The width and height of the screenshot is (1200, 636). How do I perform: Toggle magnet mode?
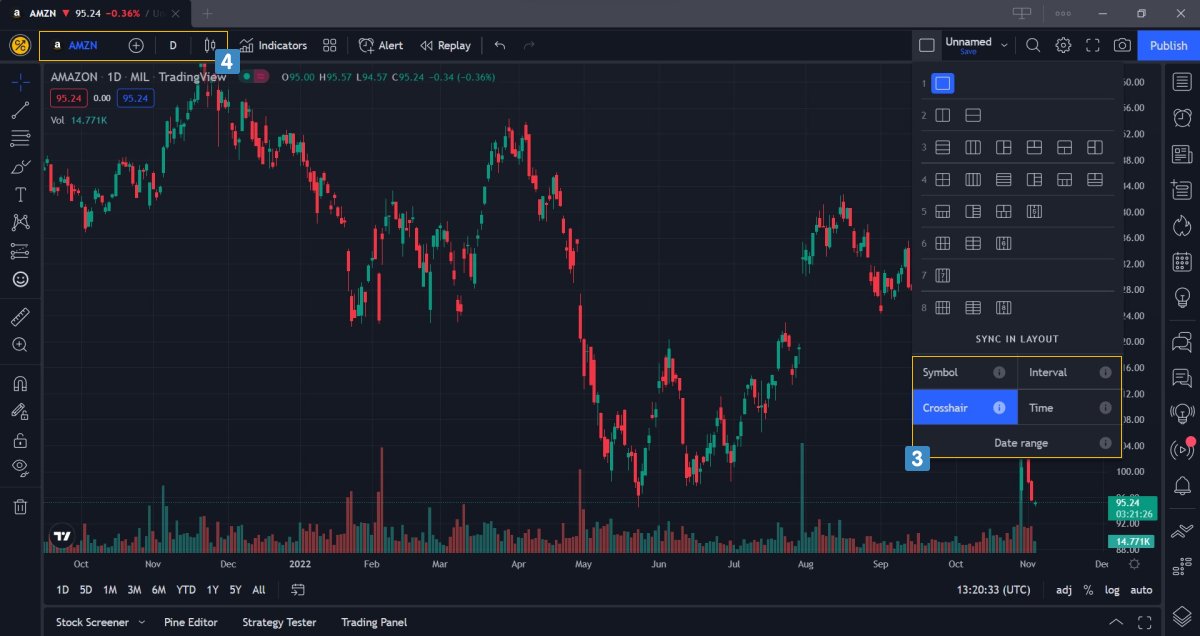pos(20,383)
